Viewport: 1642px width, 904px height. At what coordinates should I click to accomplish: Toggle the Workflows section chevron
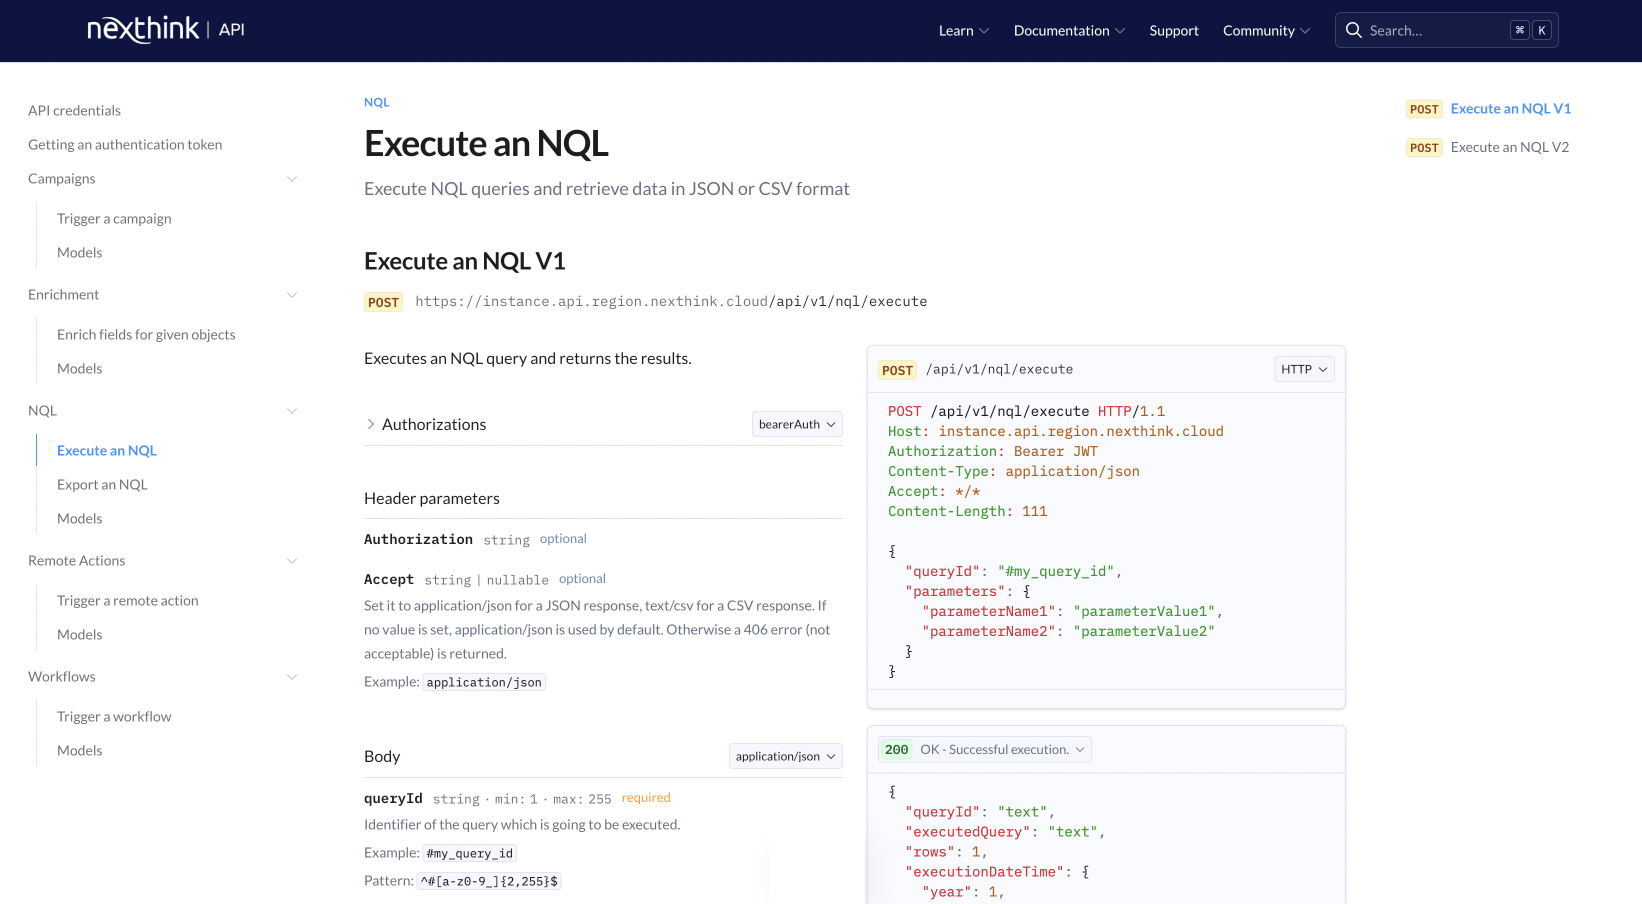click(292, 677)
